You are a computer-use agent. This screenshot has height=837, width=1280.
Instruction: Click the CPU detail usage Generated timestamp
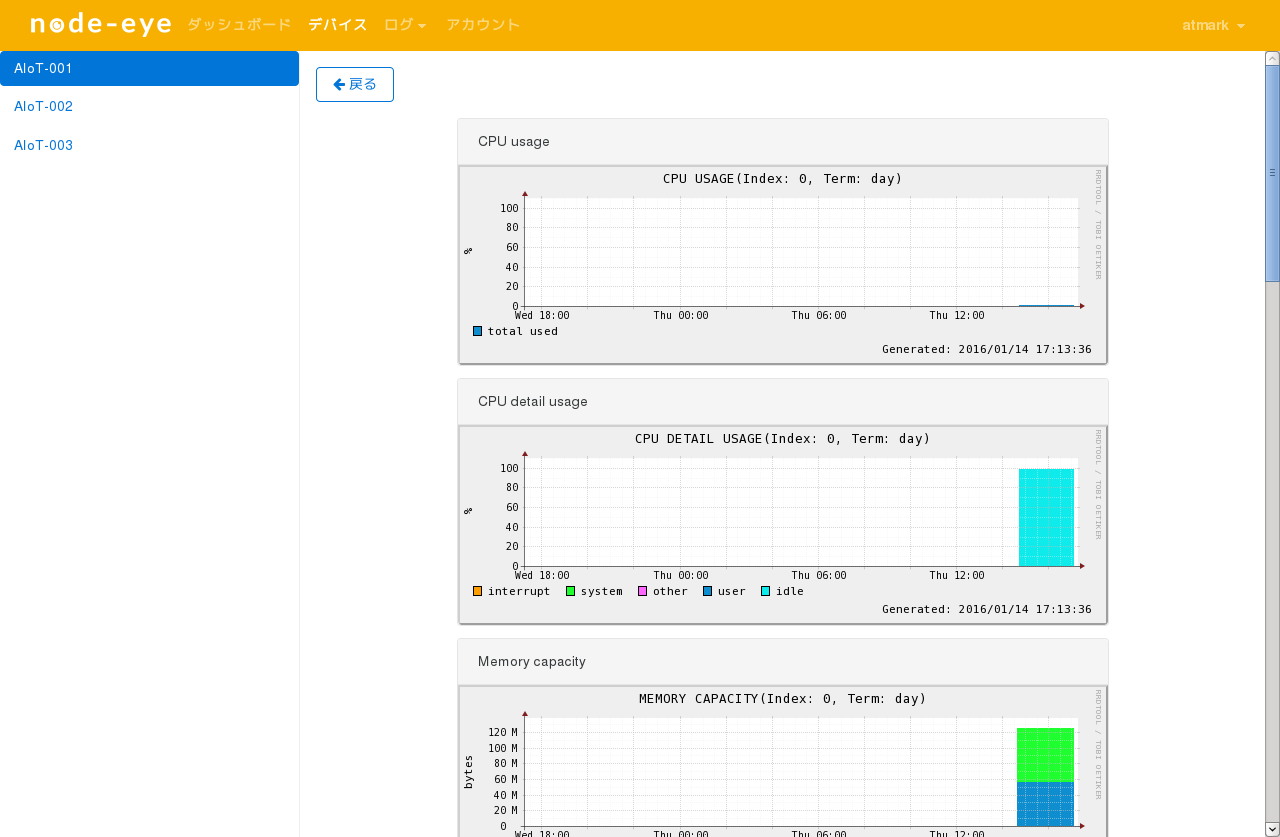pyautogui.click(x=987, y=609)
